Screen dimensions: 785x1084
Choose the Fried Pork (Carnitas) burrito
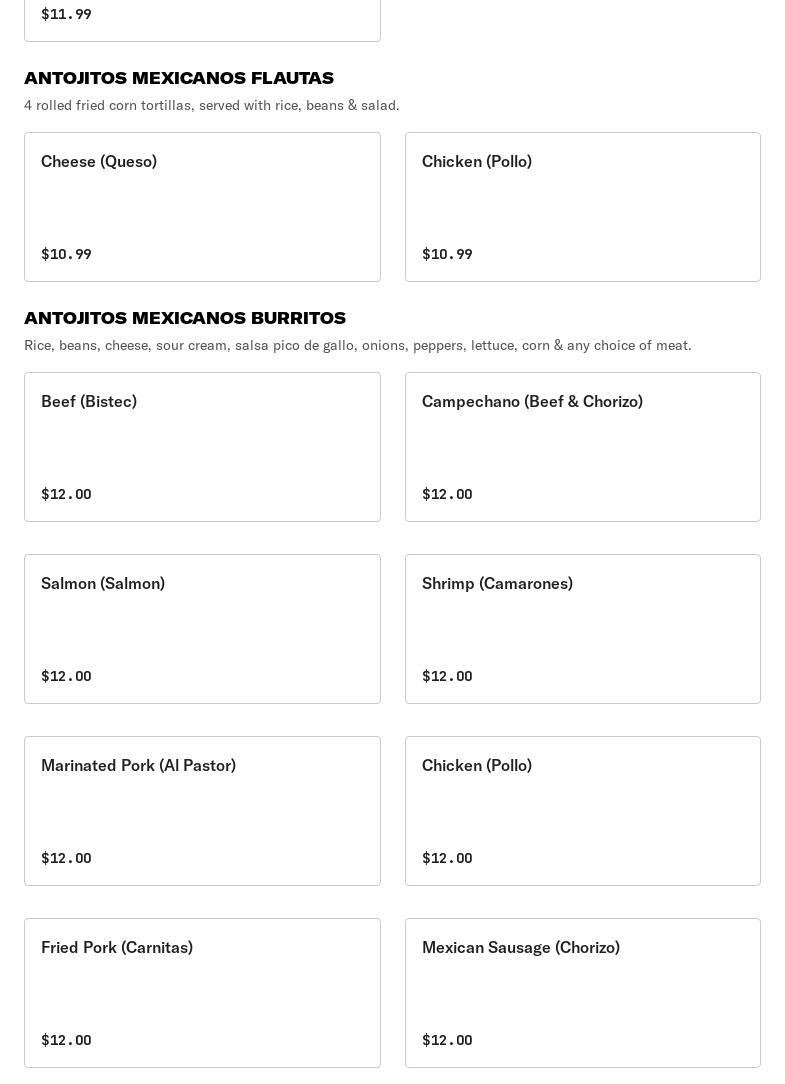[202, 992]
